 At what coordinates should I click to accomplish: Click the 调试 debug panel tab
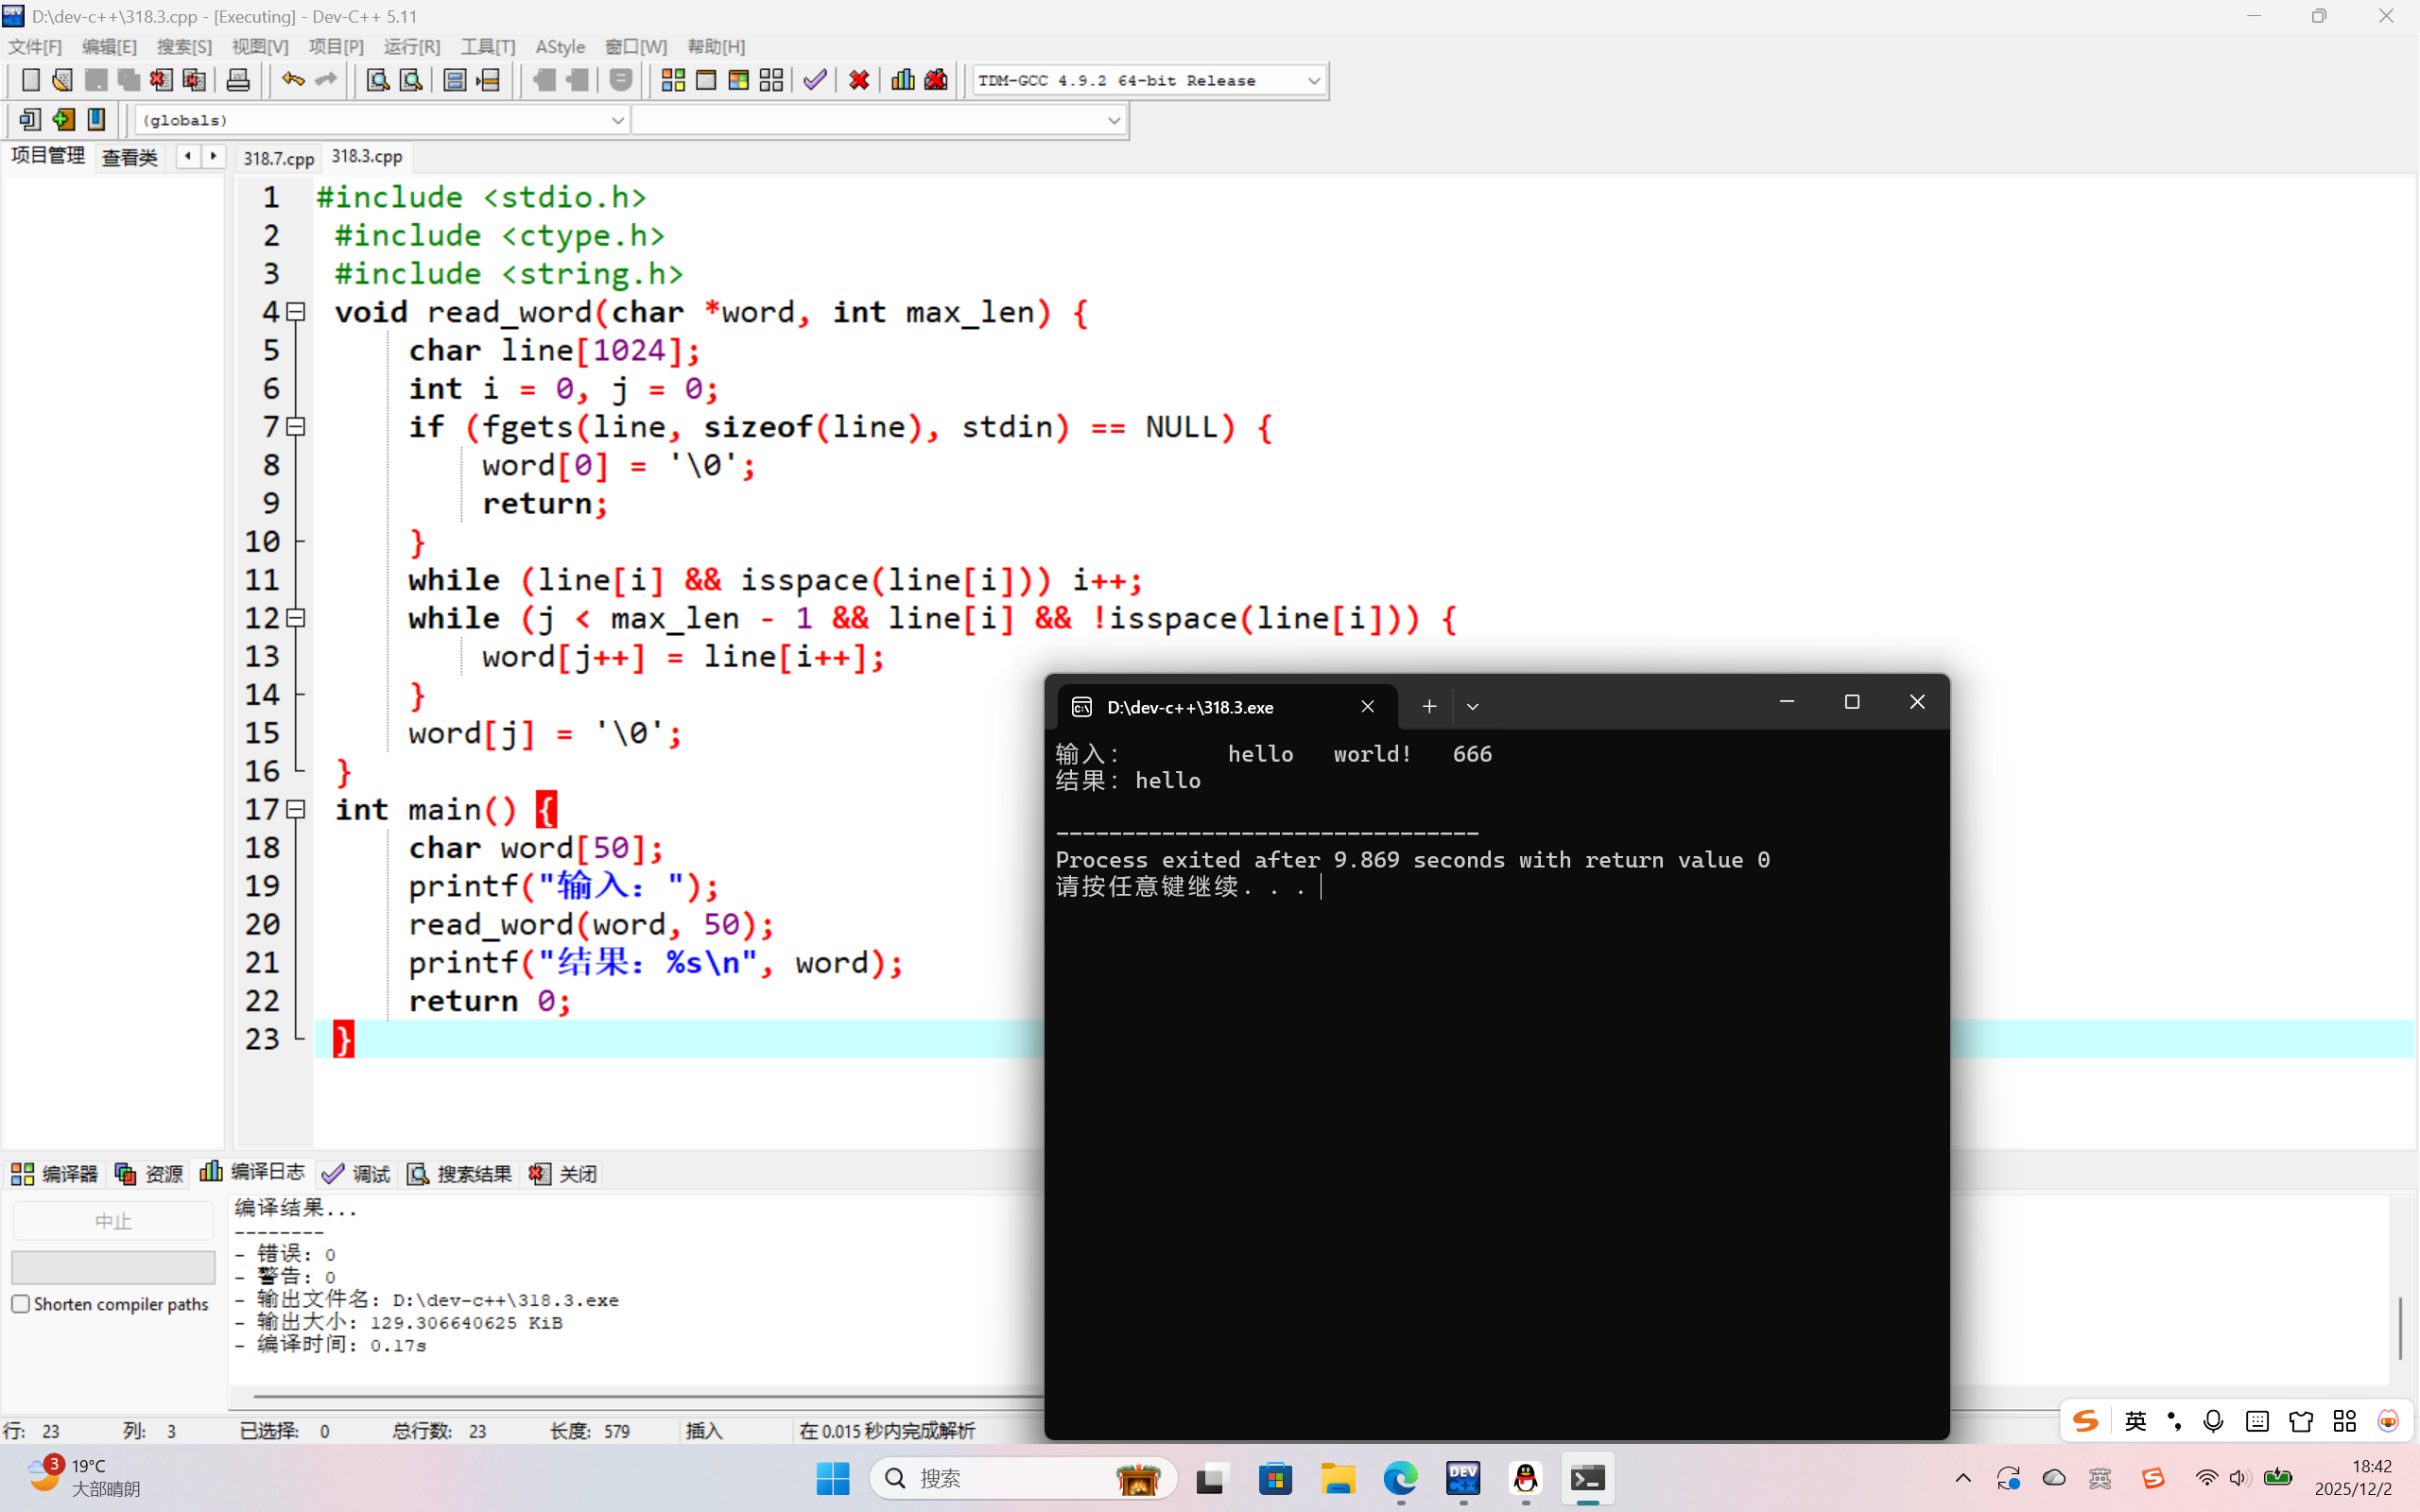coord(357,1173)
